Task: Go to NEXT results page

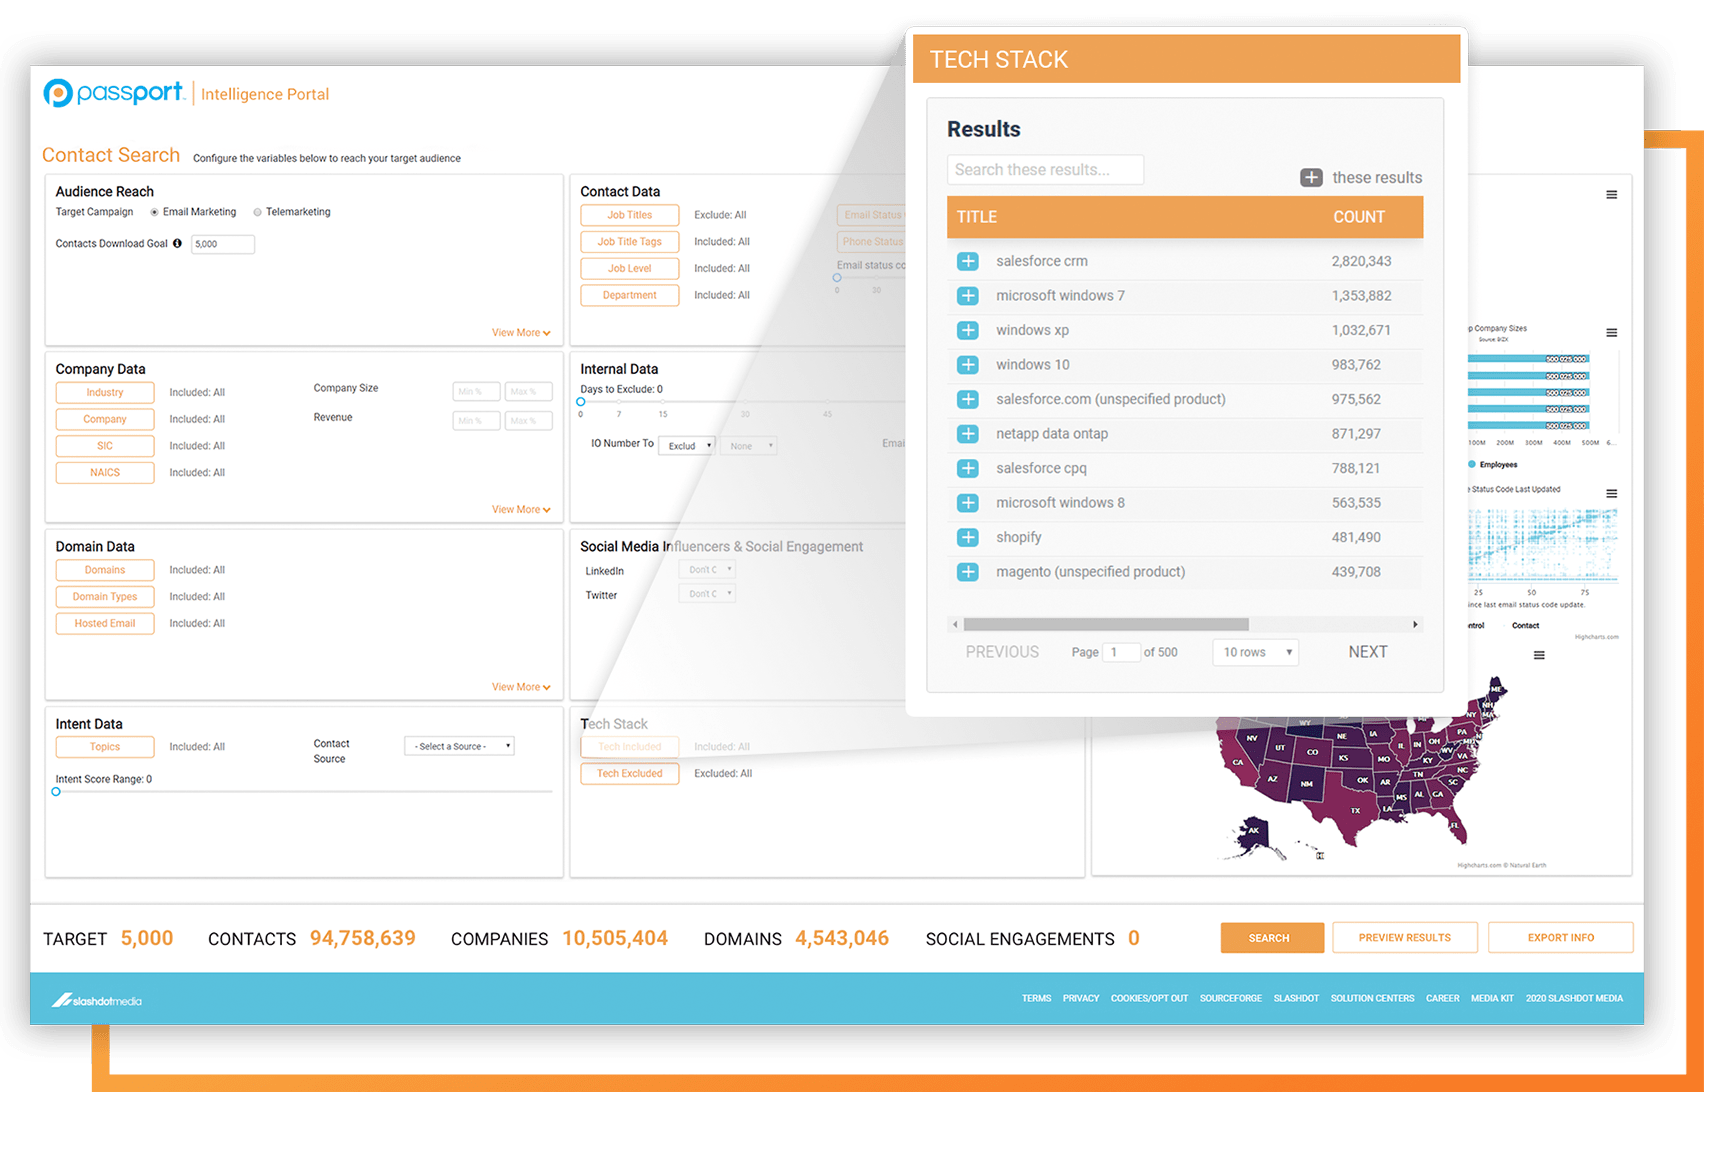Action: [x=1368, y=652]
